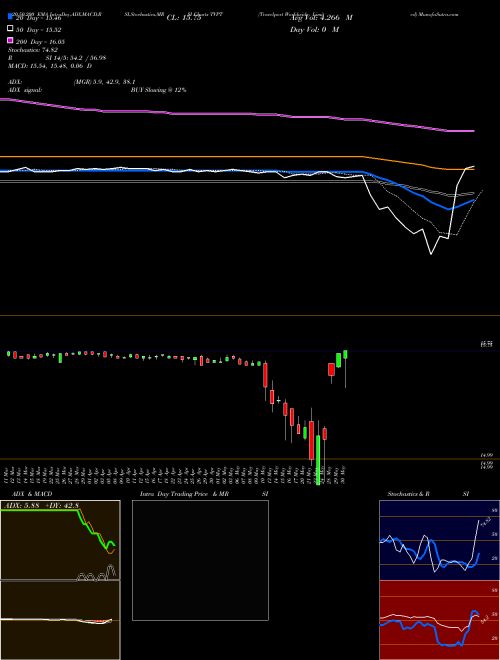Image resolution: width=500 pixels, height=660 pixels.
Task: Click the last green candle on the right
Action: tap(346, 354)
